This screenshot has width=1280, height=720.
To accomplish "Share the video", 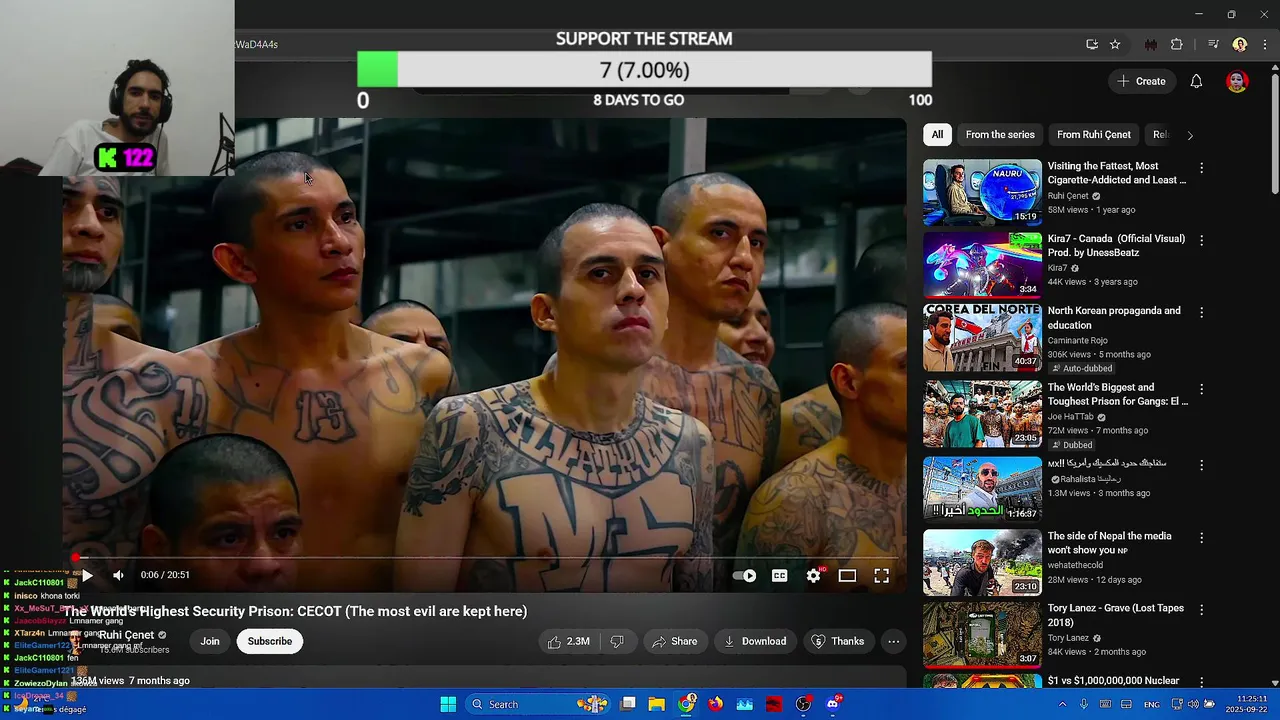I will (674, 641).
